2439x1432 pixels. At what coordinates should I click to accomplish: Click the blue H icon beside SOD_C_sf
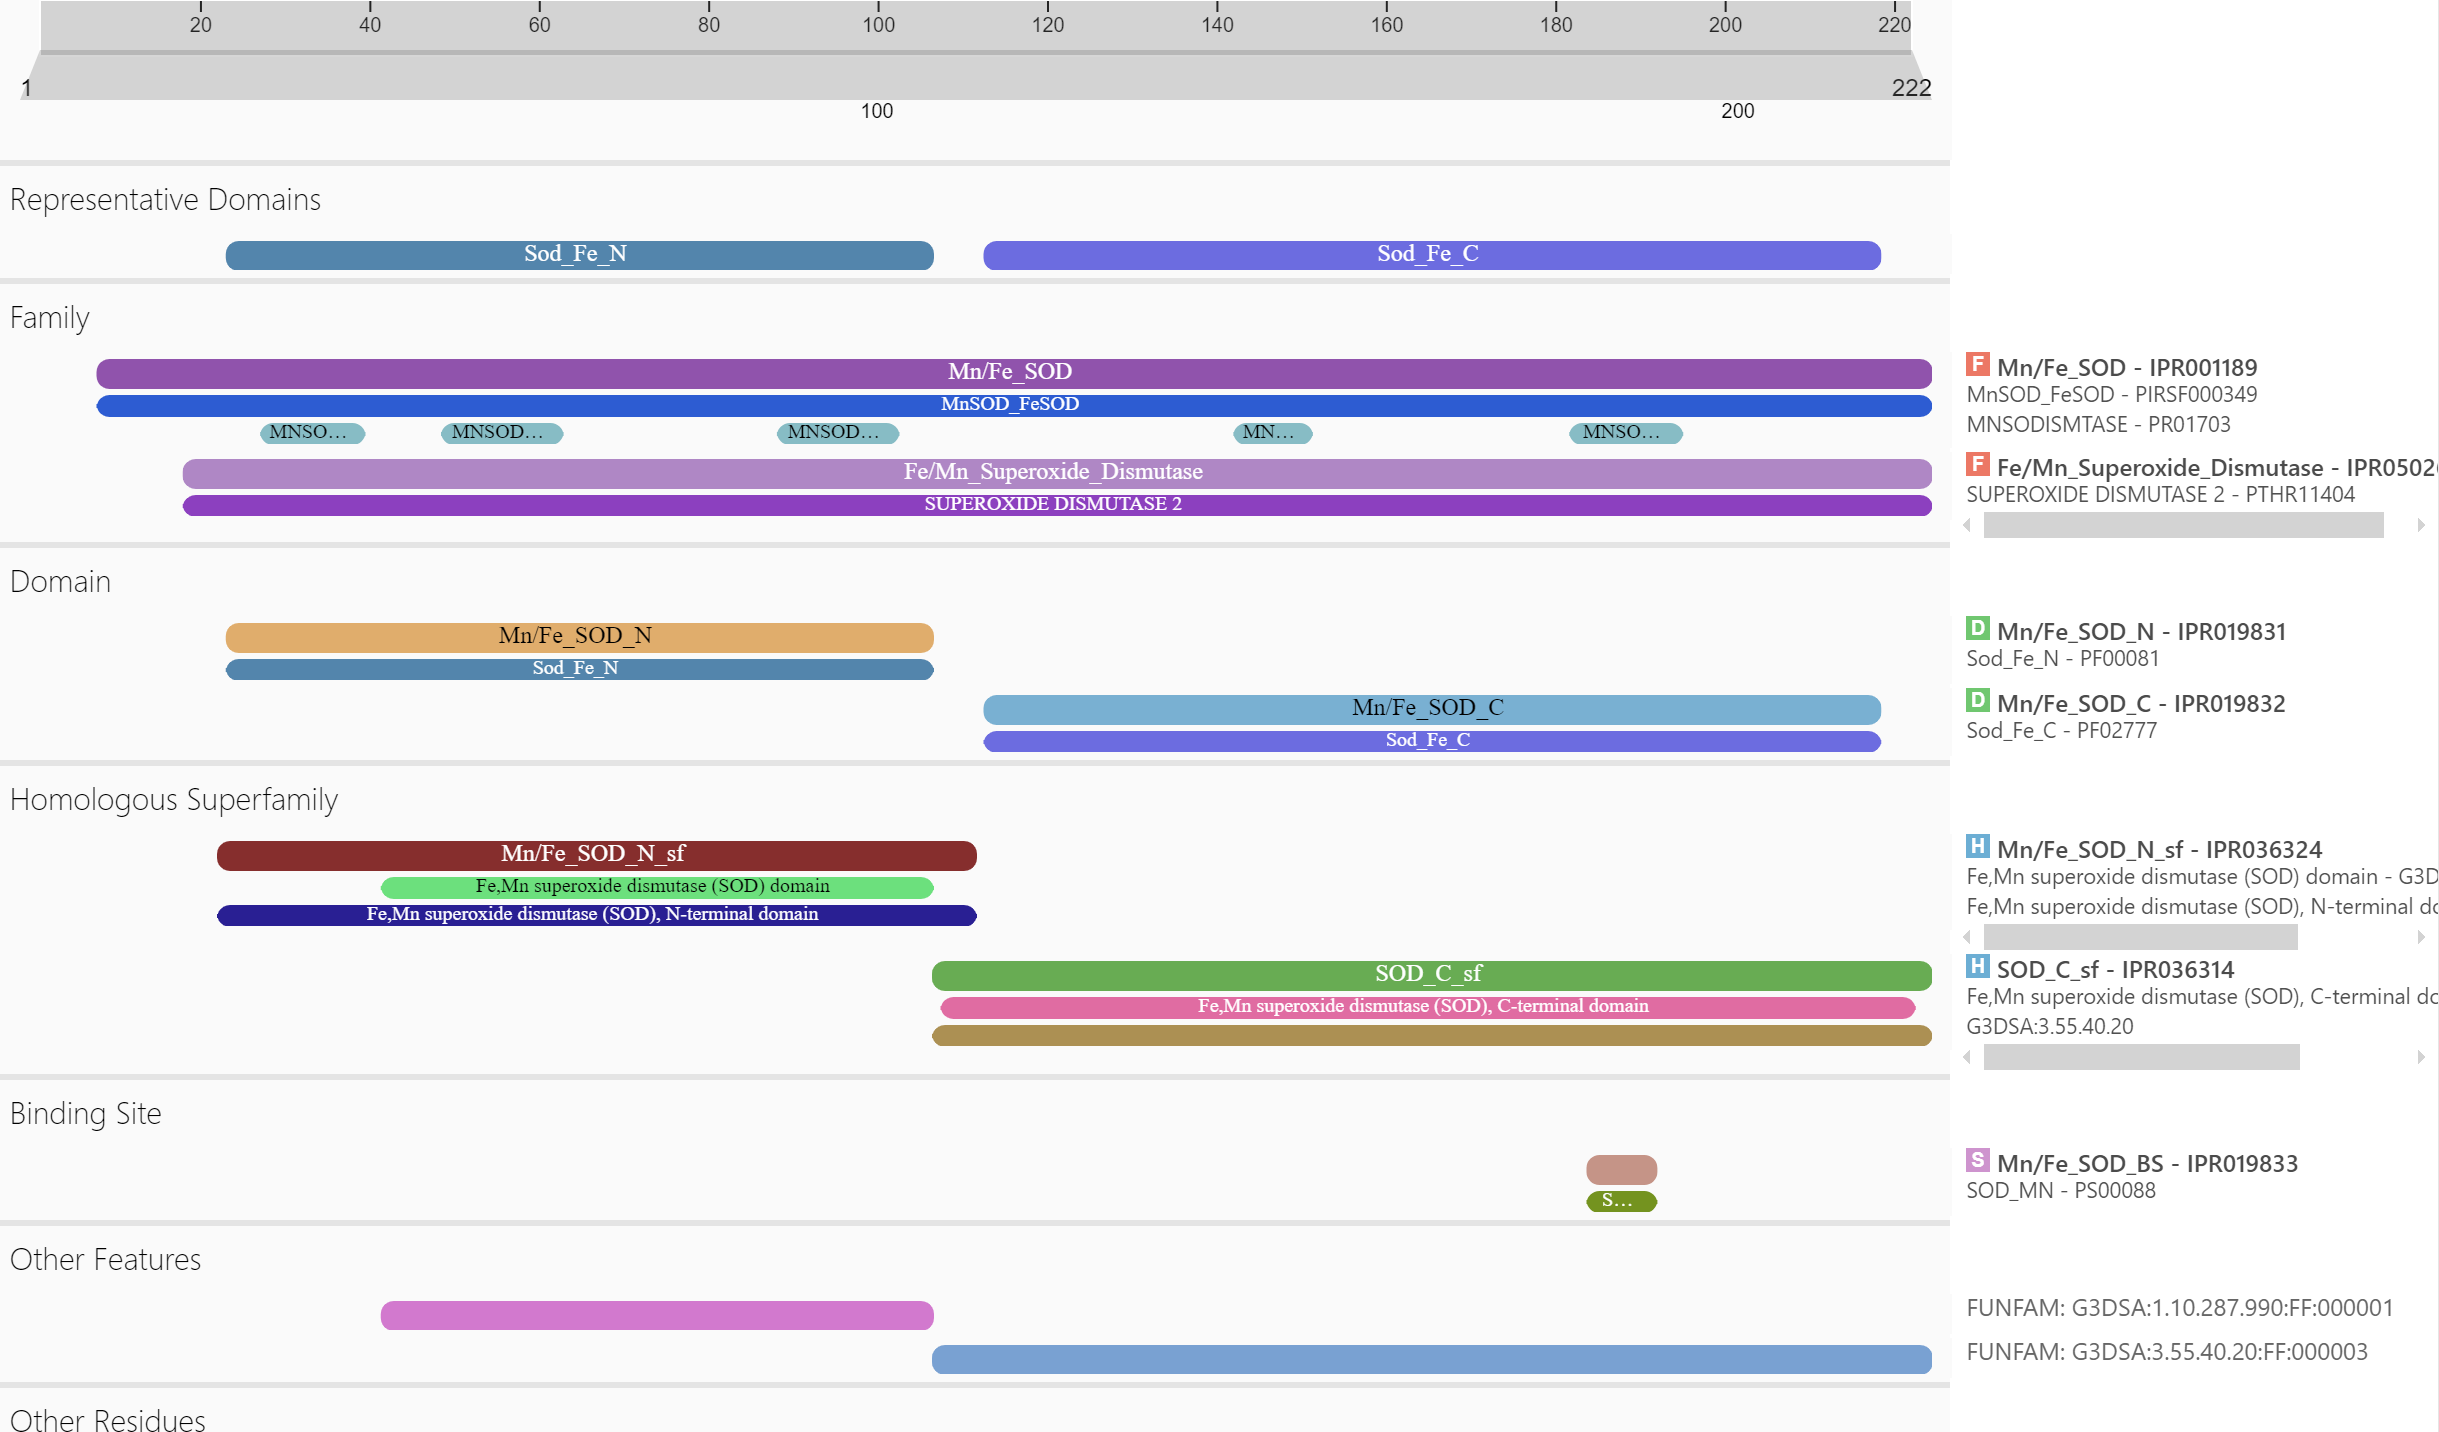1977,966
